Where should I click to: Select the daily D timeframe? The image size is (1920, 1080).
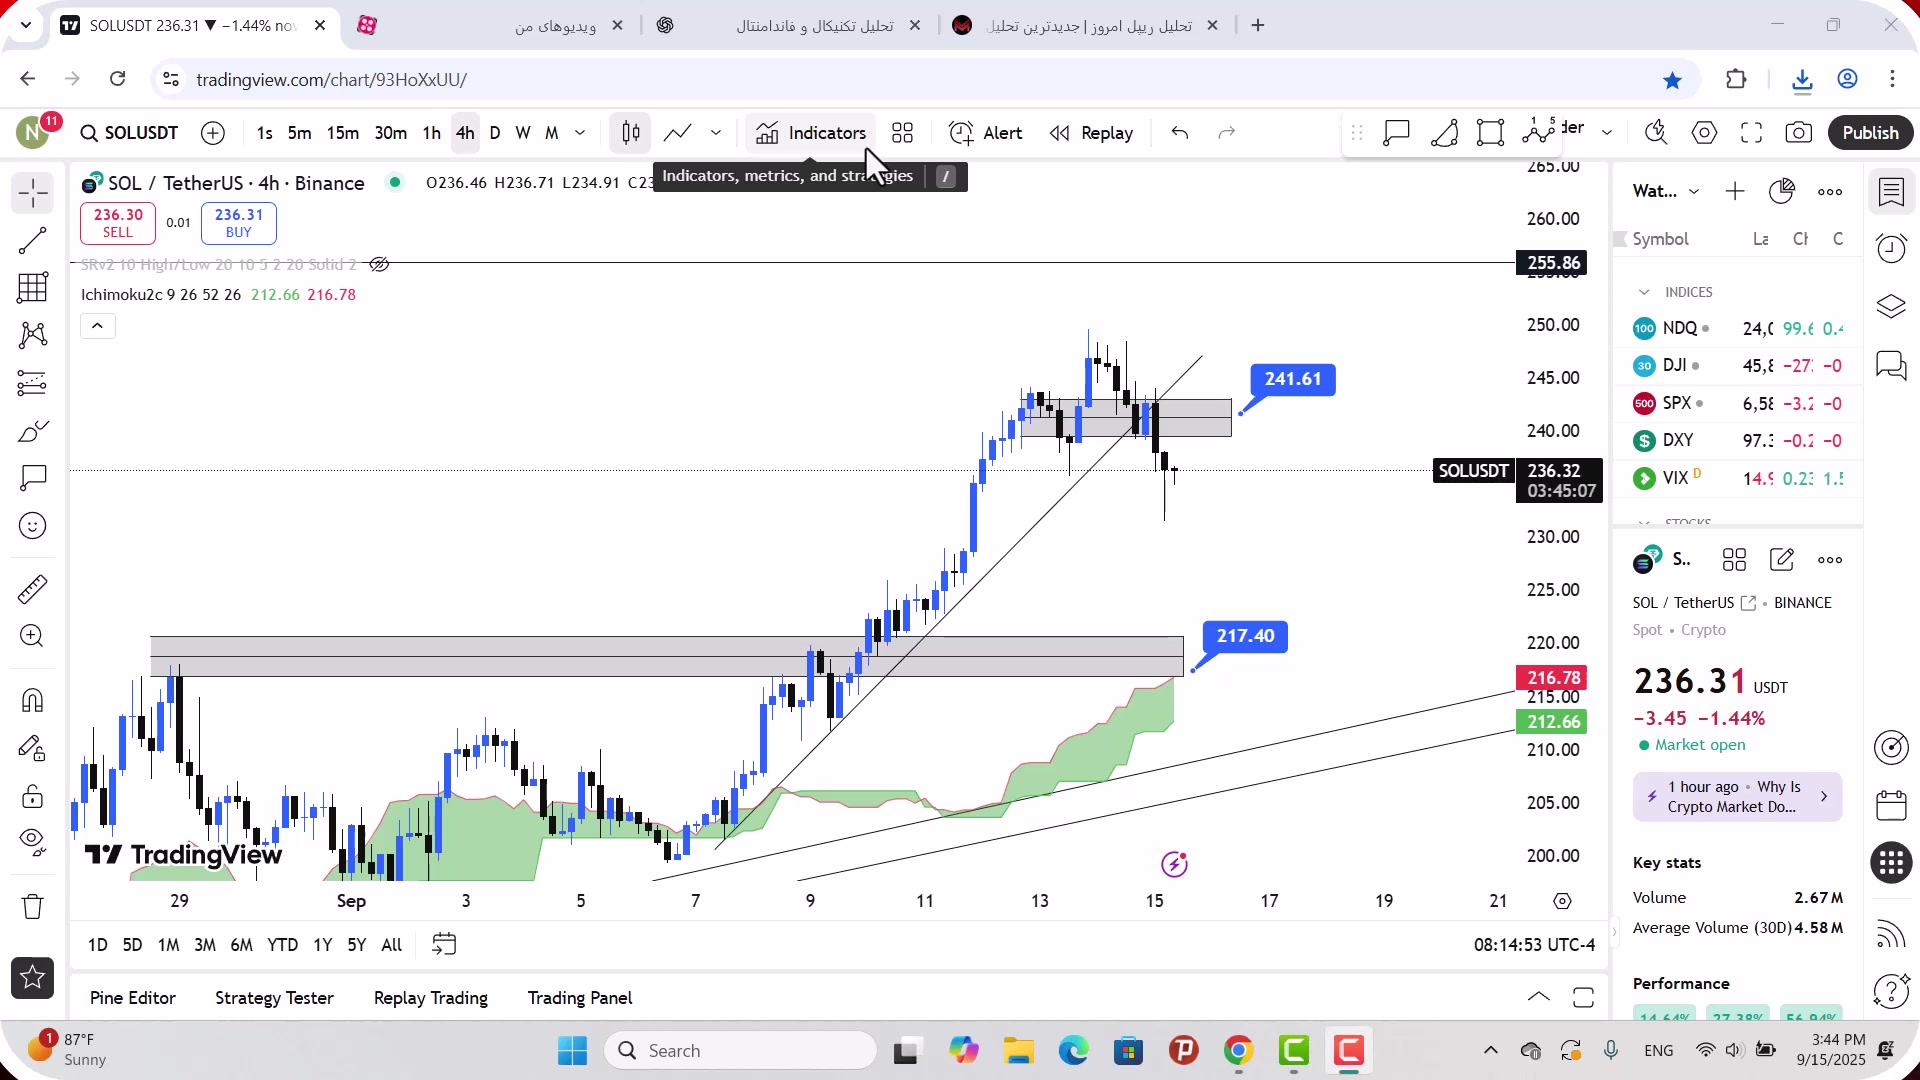coord(495,133)
